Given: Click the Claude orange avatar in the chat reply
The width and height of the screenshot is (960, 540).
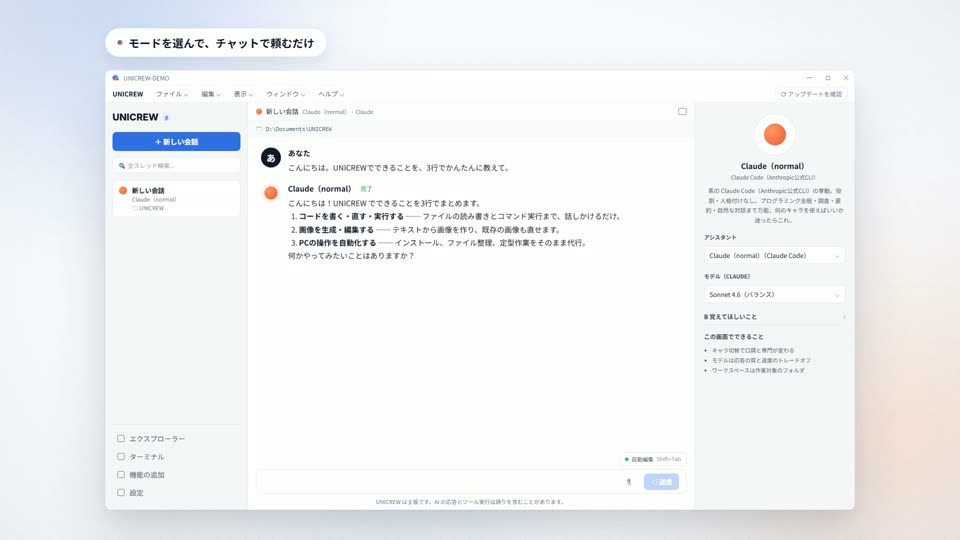Looking at the screenshot, I should 271,193.
